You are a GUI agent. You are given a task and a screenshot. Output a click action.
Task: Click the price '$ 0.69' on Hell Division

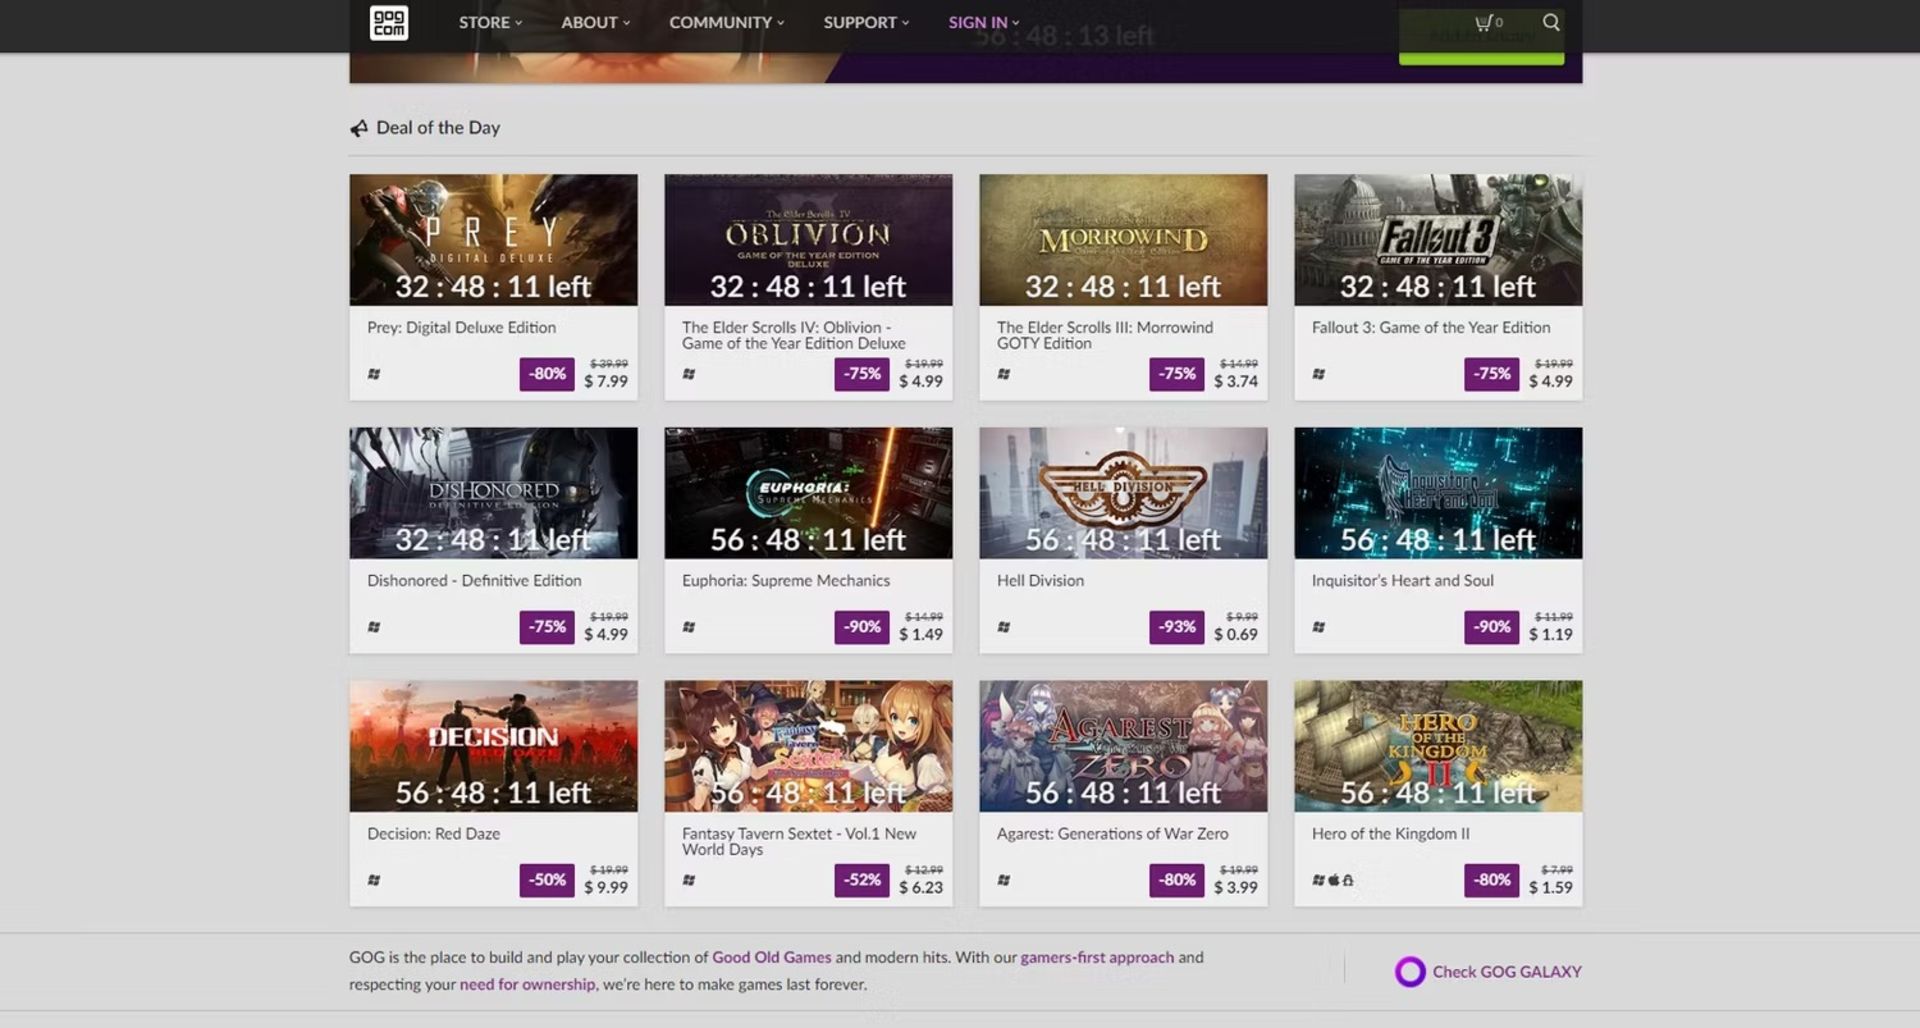pyautogui.click(x=1236, y=634)
